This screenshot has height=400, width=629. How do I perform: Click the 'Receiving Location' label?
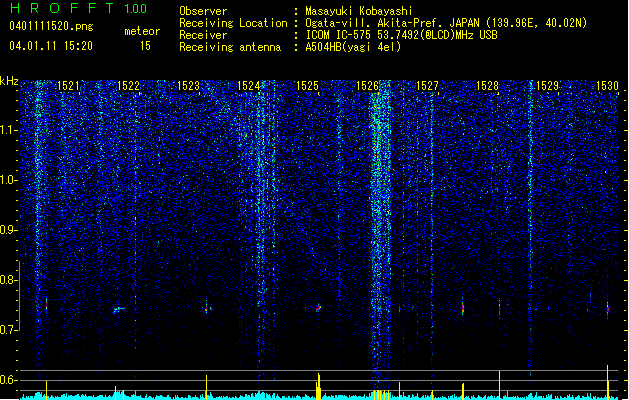(x=233, y=23)
